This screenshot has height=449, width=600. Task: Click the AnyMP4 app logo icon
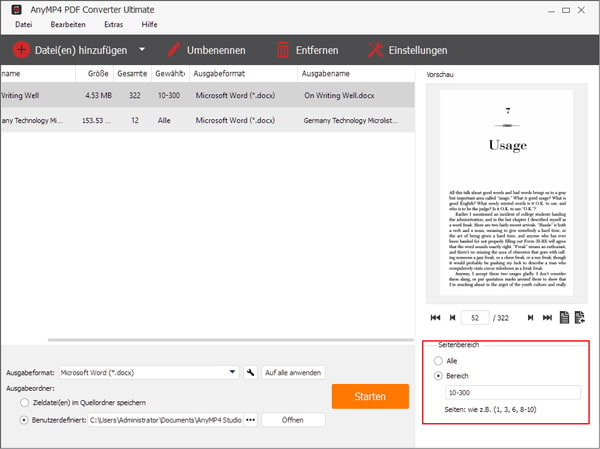(x=16, y=9)
